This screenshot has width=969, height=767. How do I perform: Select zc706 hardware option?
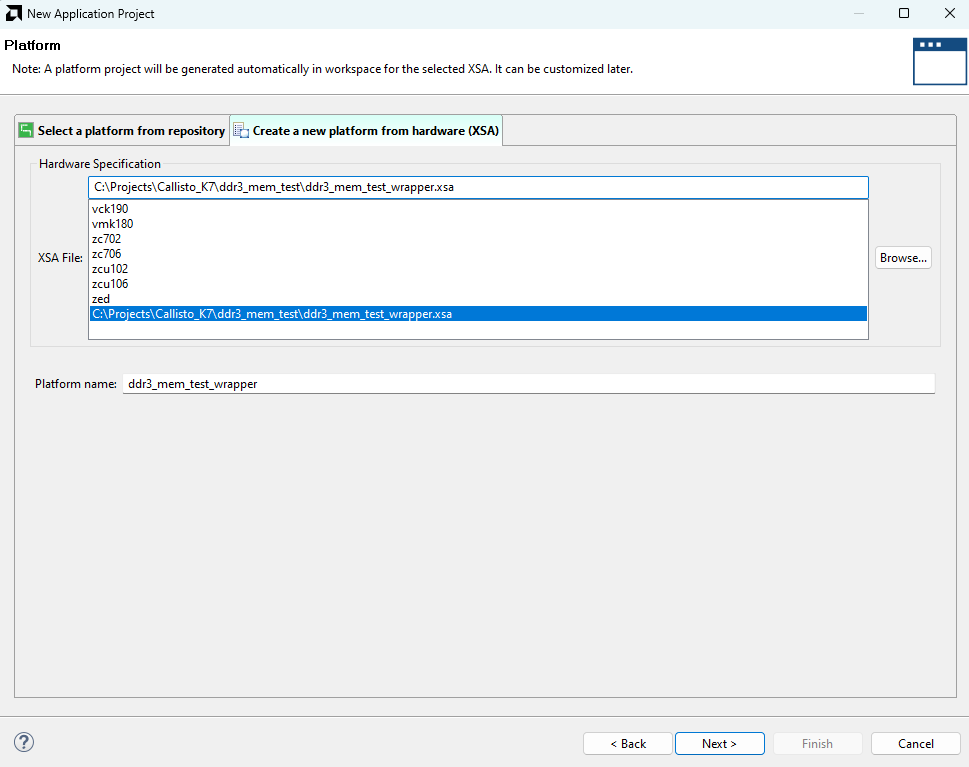pyautogui.click(x=108, y=254)
